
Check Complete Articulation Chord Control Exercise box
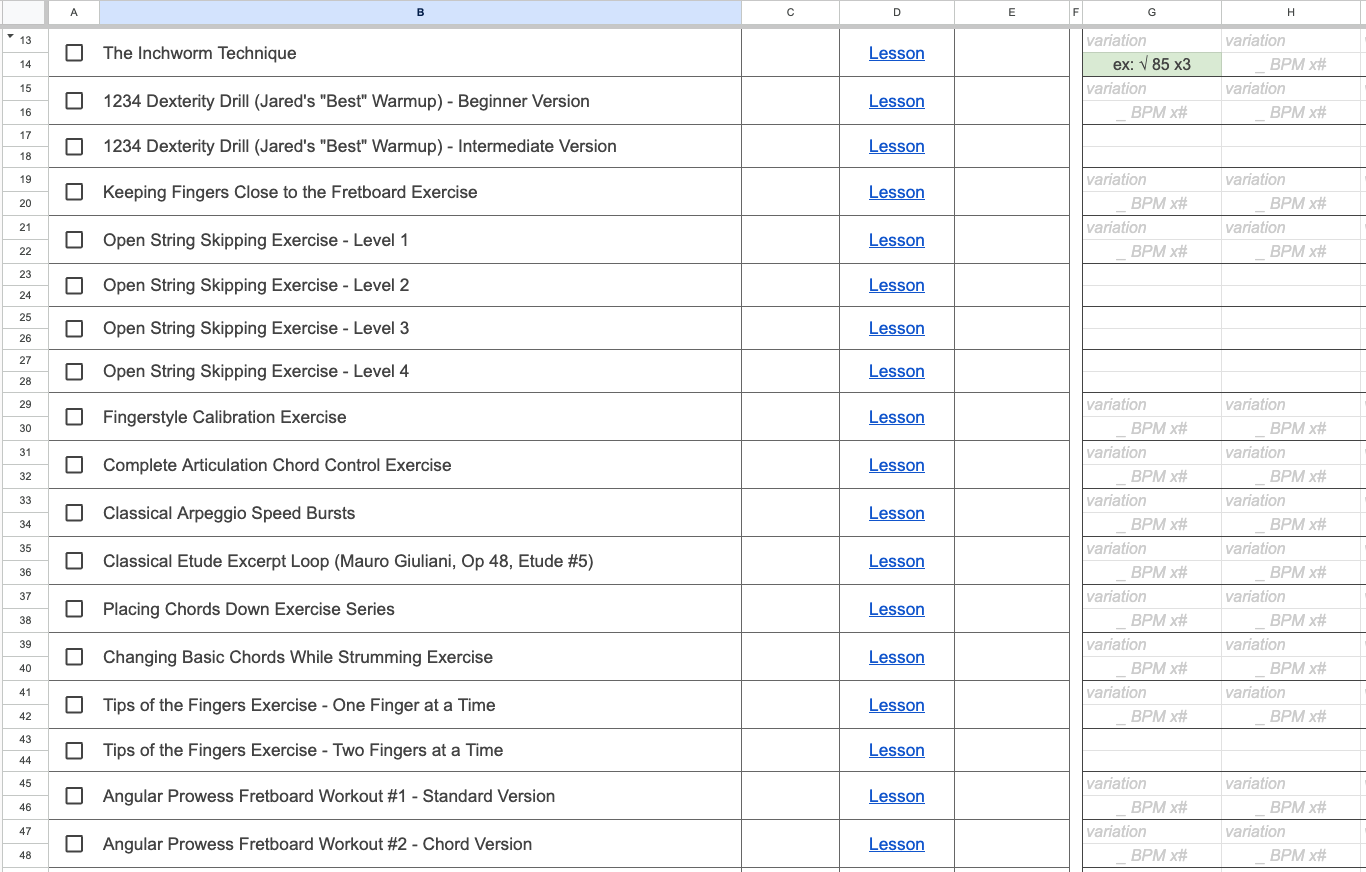[x=74, y=465]
